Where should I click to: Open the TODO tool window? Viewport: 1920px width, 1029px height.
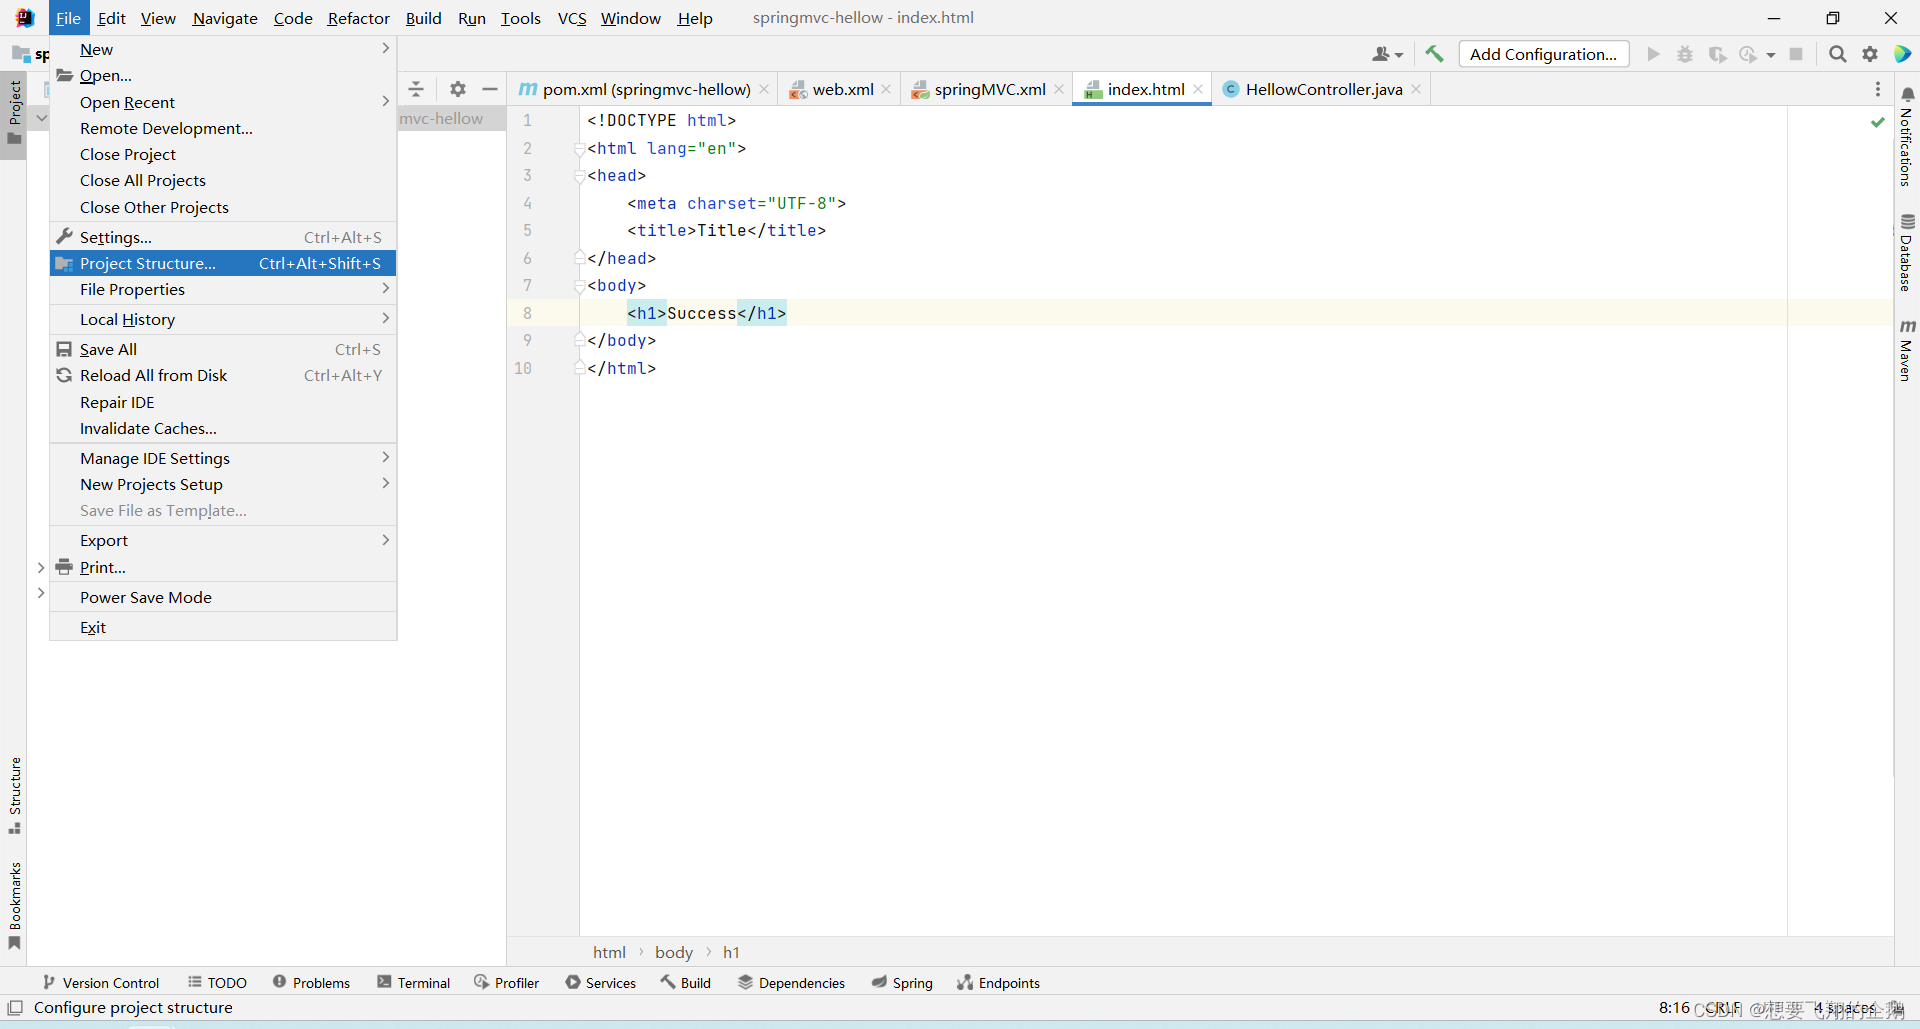pos(216,983)
